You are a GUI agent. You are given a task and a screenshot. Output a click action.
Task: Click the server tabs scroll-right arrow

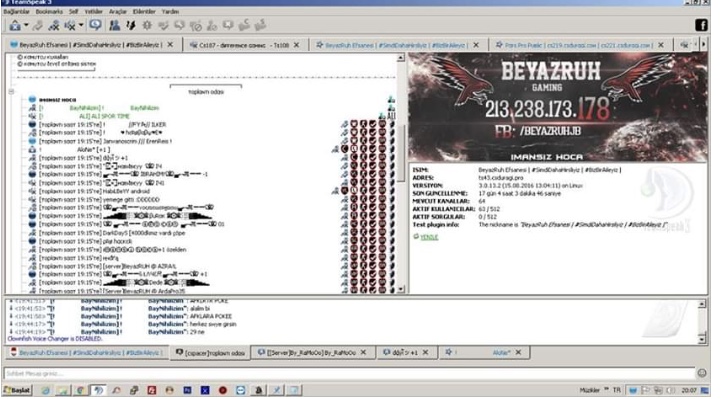tap(704, 45)
